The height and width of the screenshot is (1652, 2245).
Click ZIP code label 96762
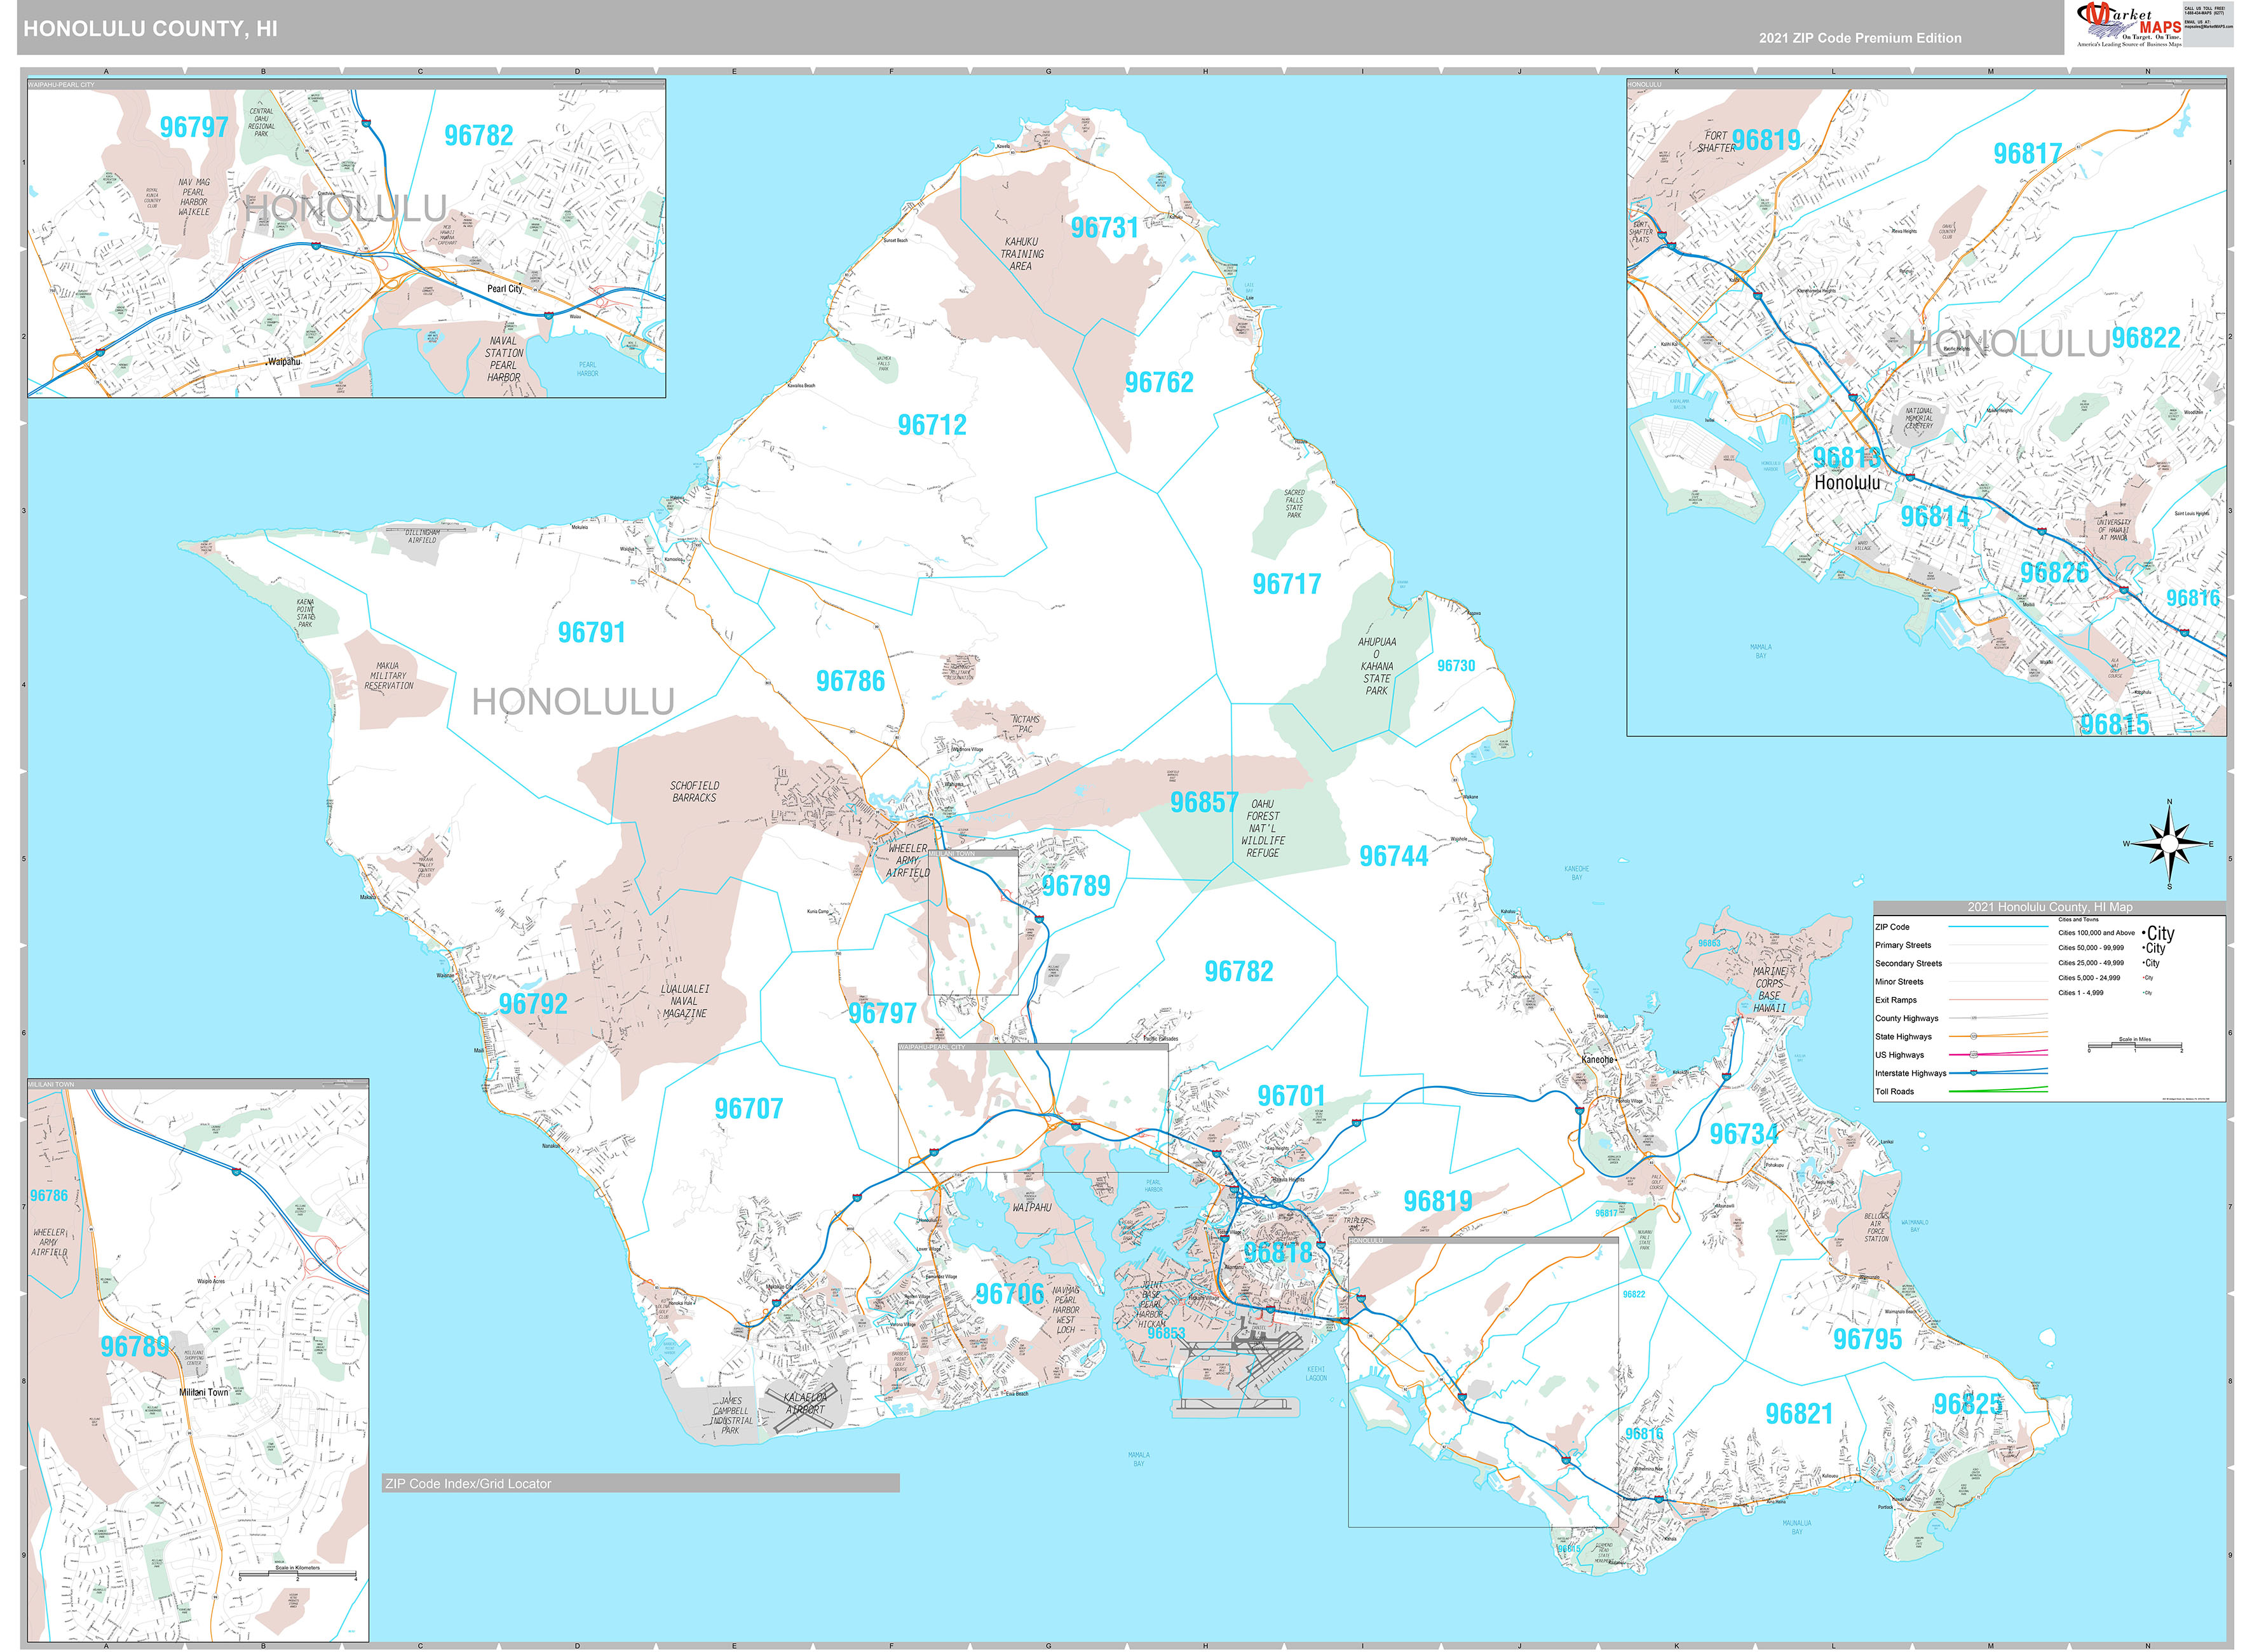pyautogui.click(x=1159, y=382)
